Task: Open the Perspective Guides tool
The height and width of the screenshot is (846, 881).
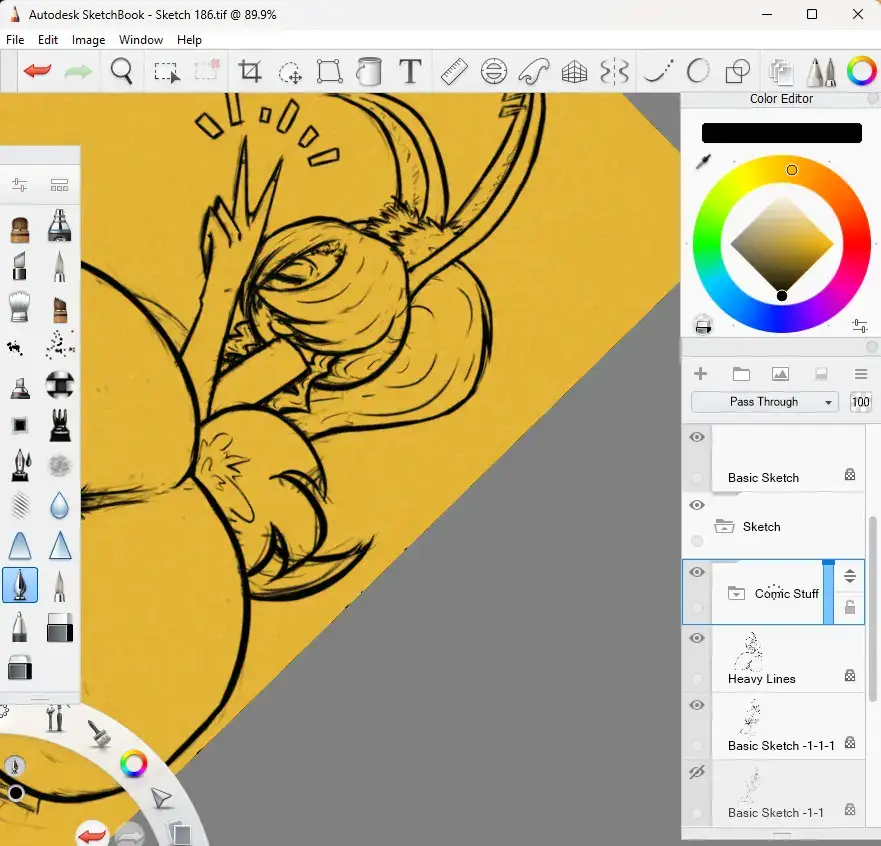Action: (574, 71)
